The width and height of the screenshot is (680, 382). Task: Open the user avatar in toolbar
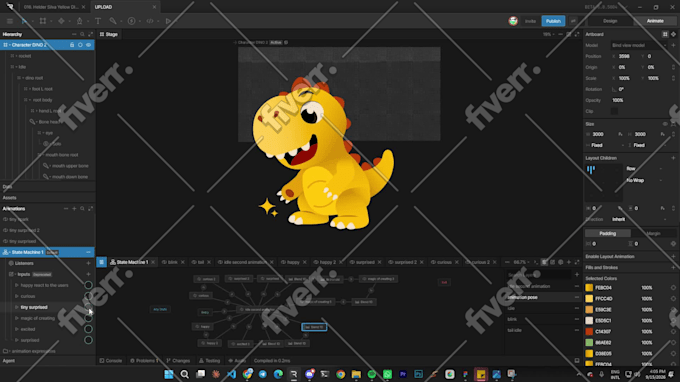[513, 21]
